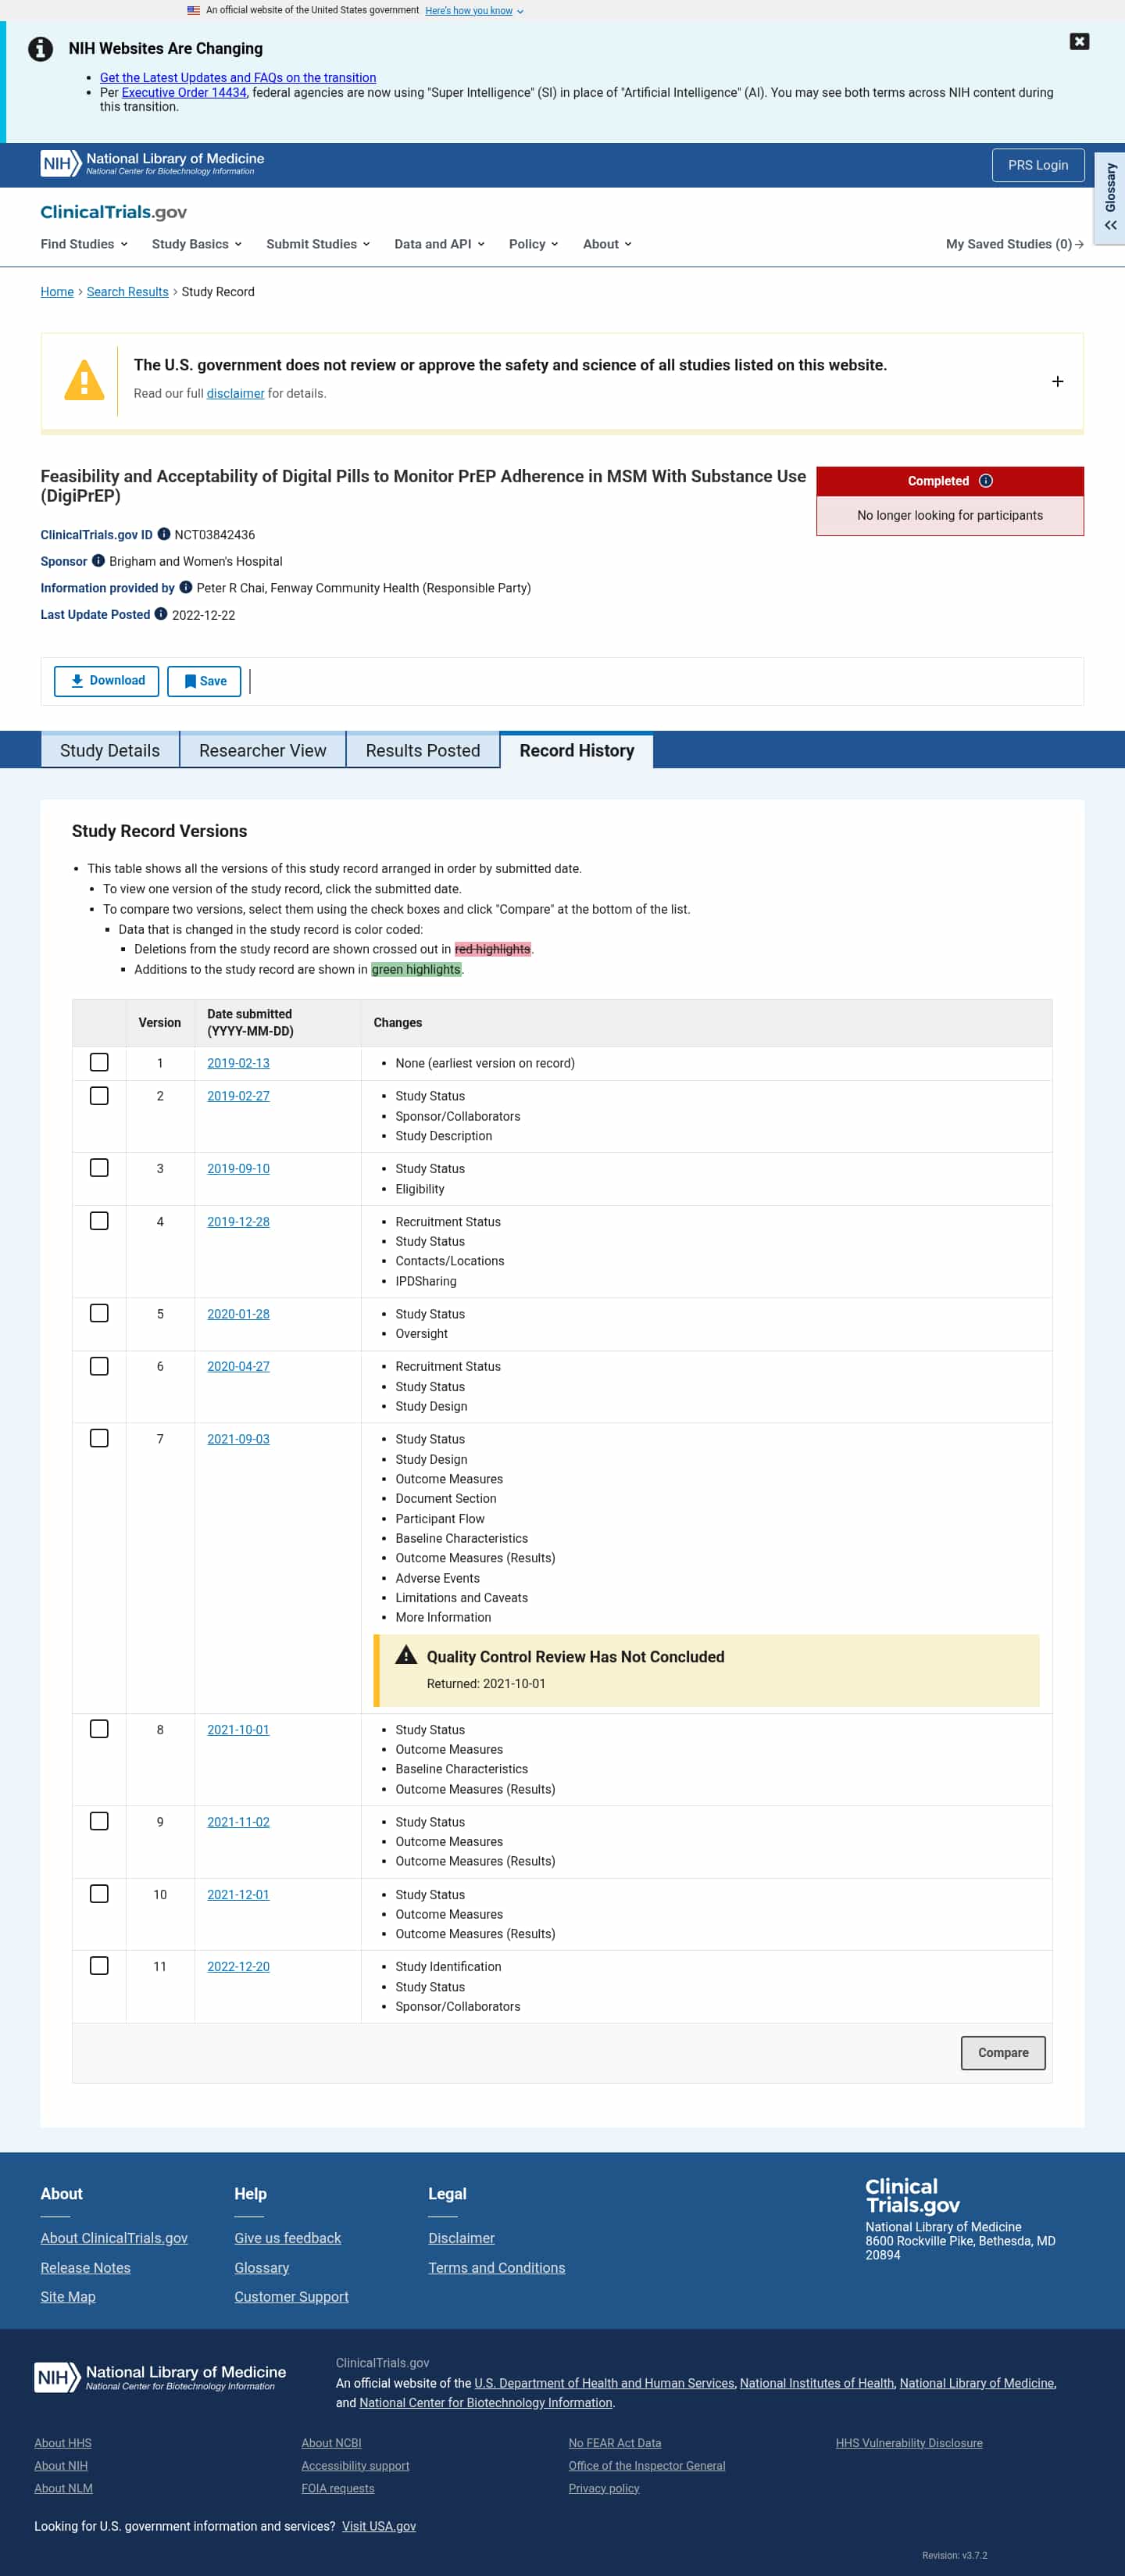The height and width of the screenshot is (2576, 1125).
Task: Check the box for version 1
Action: (x=99, y=1062)
